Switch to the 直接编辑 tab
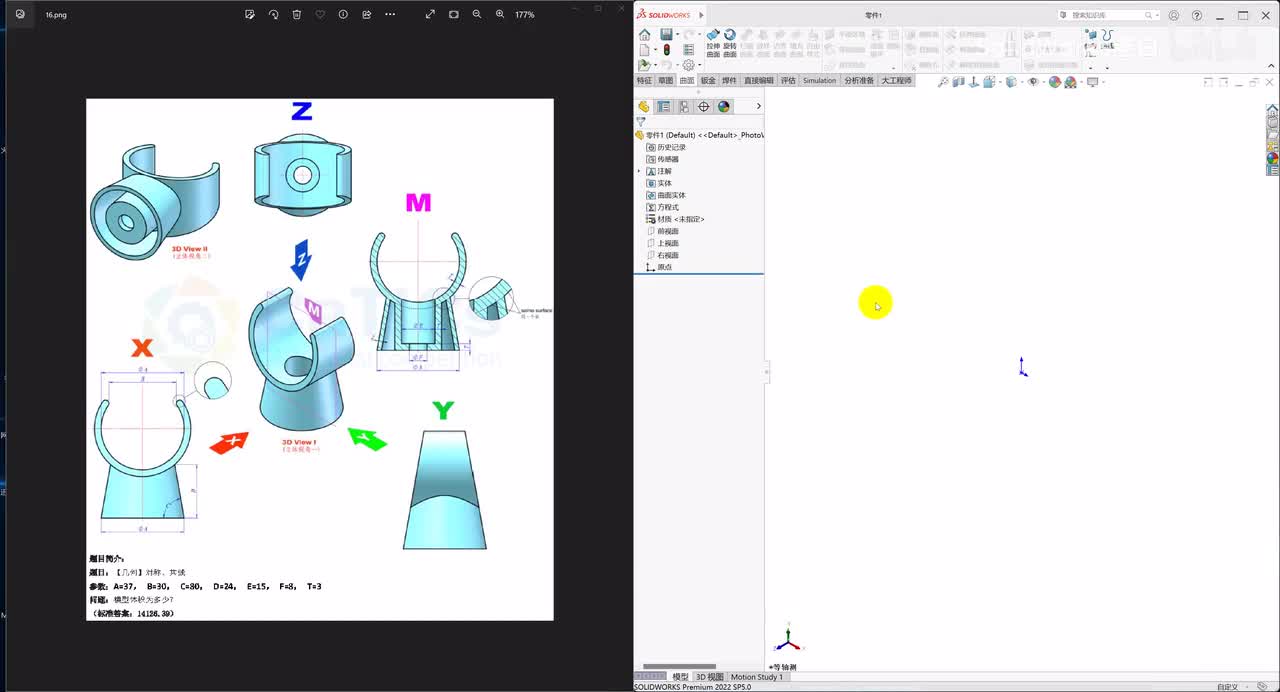This screenshot has width=1280, height=692. pos(758,81)
